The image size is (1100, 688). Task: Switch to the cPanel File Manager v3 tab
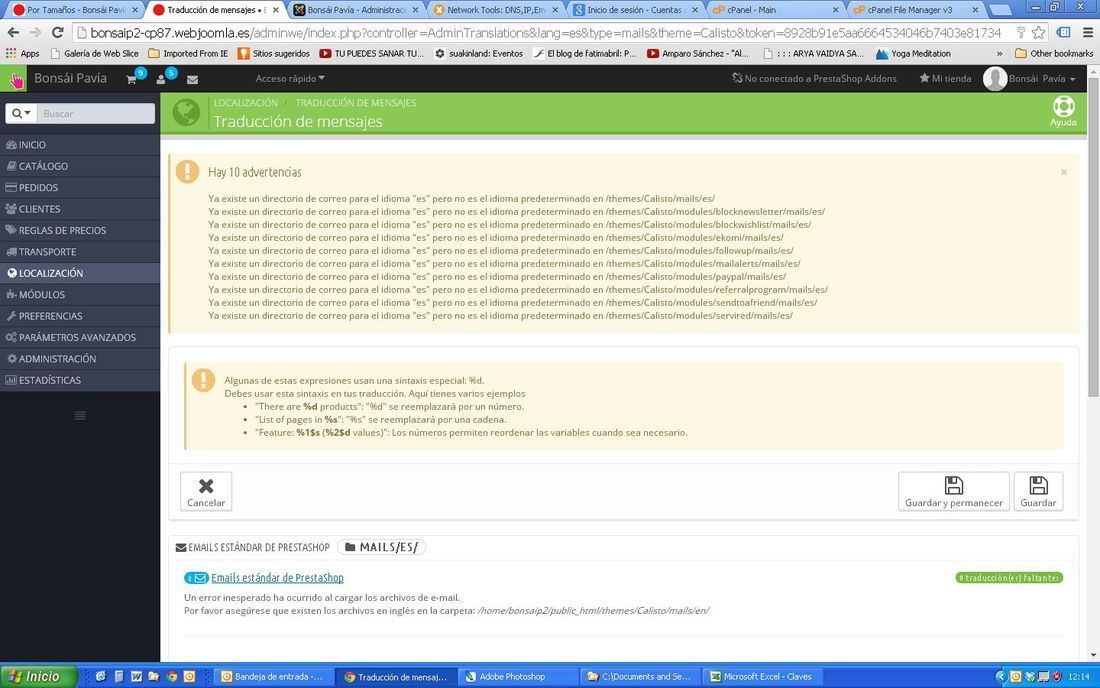pos(915,10)
